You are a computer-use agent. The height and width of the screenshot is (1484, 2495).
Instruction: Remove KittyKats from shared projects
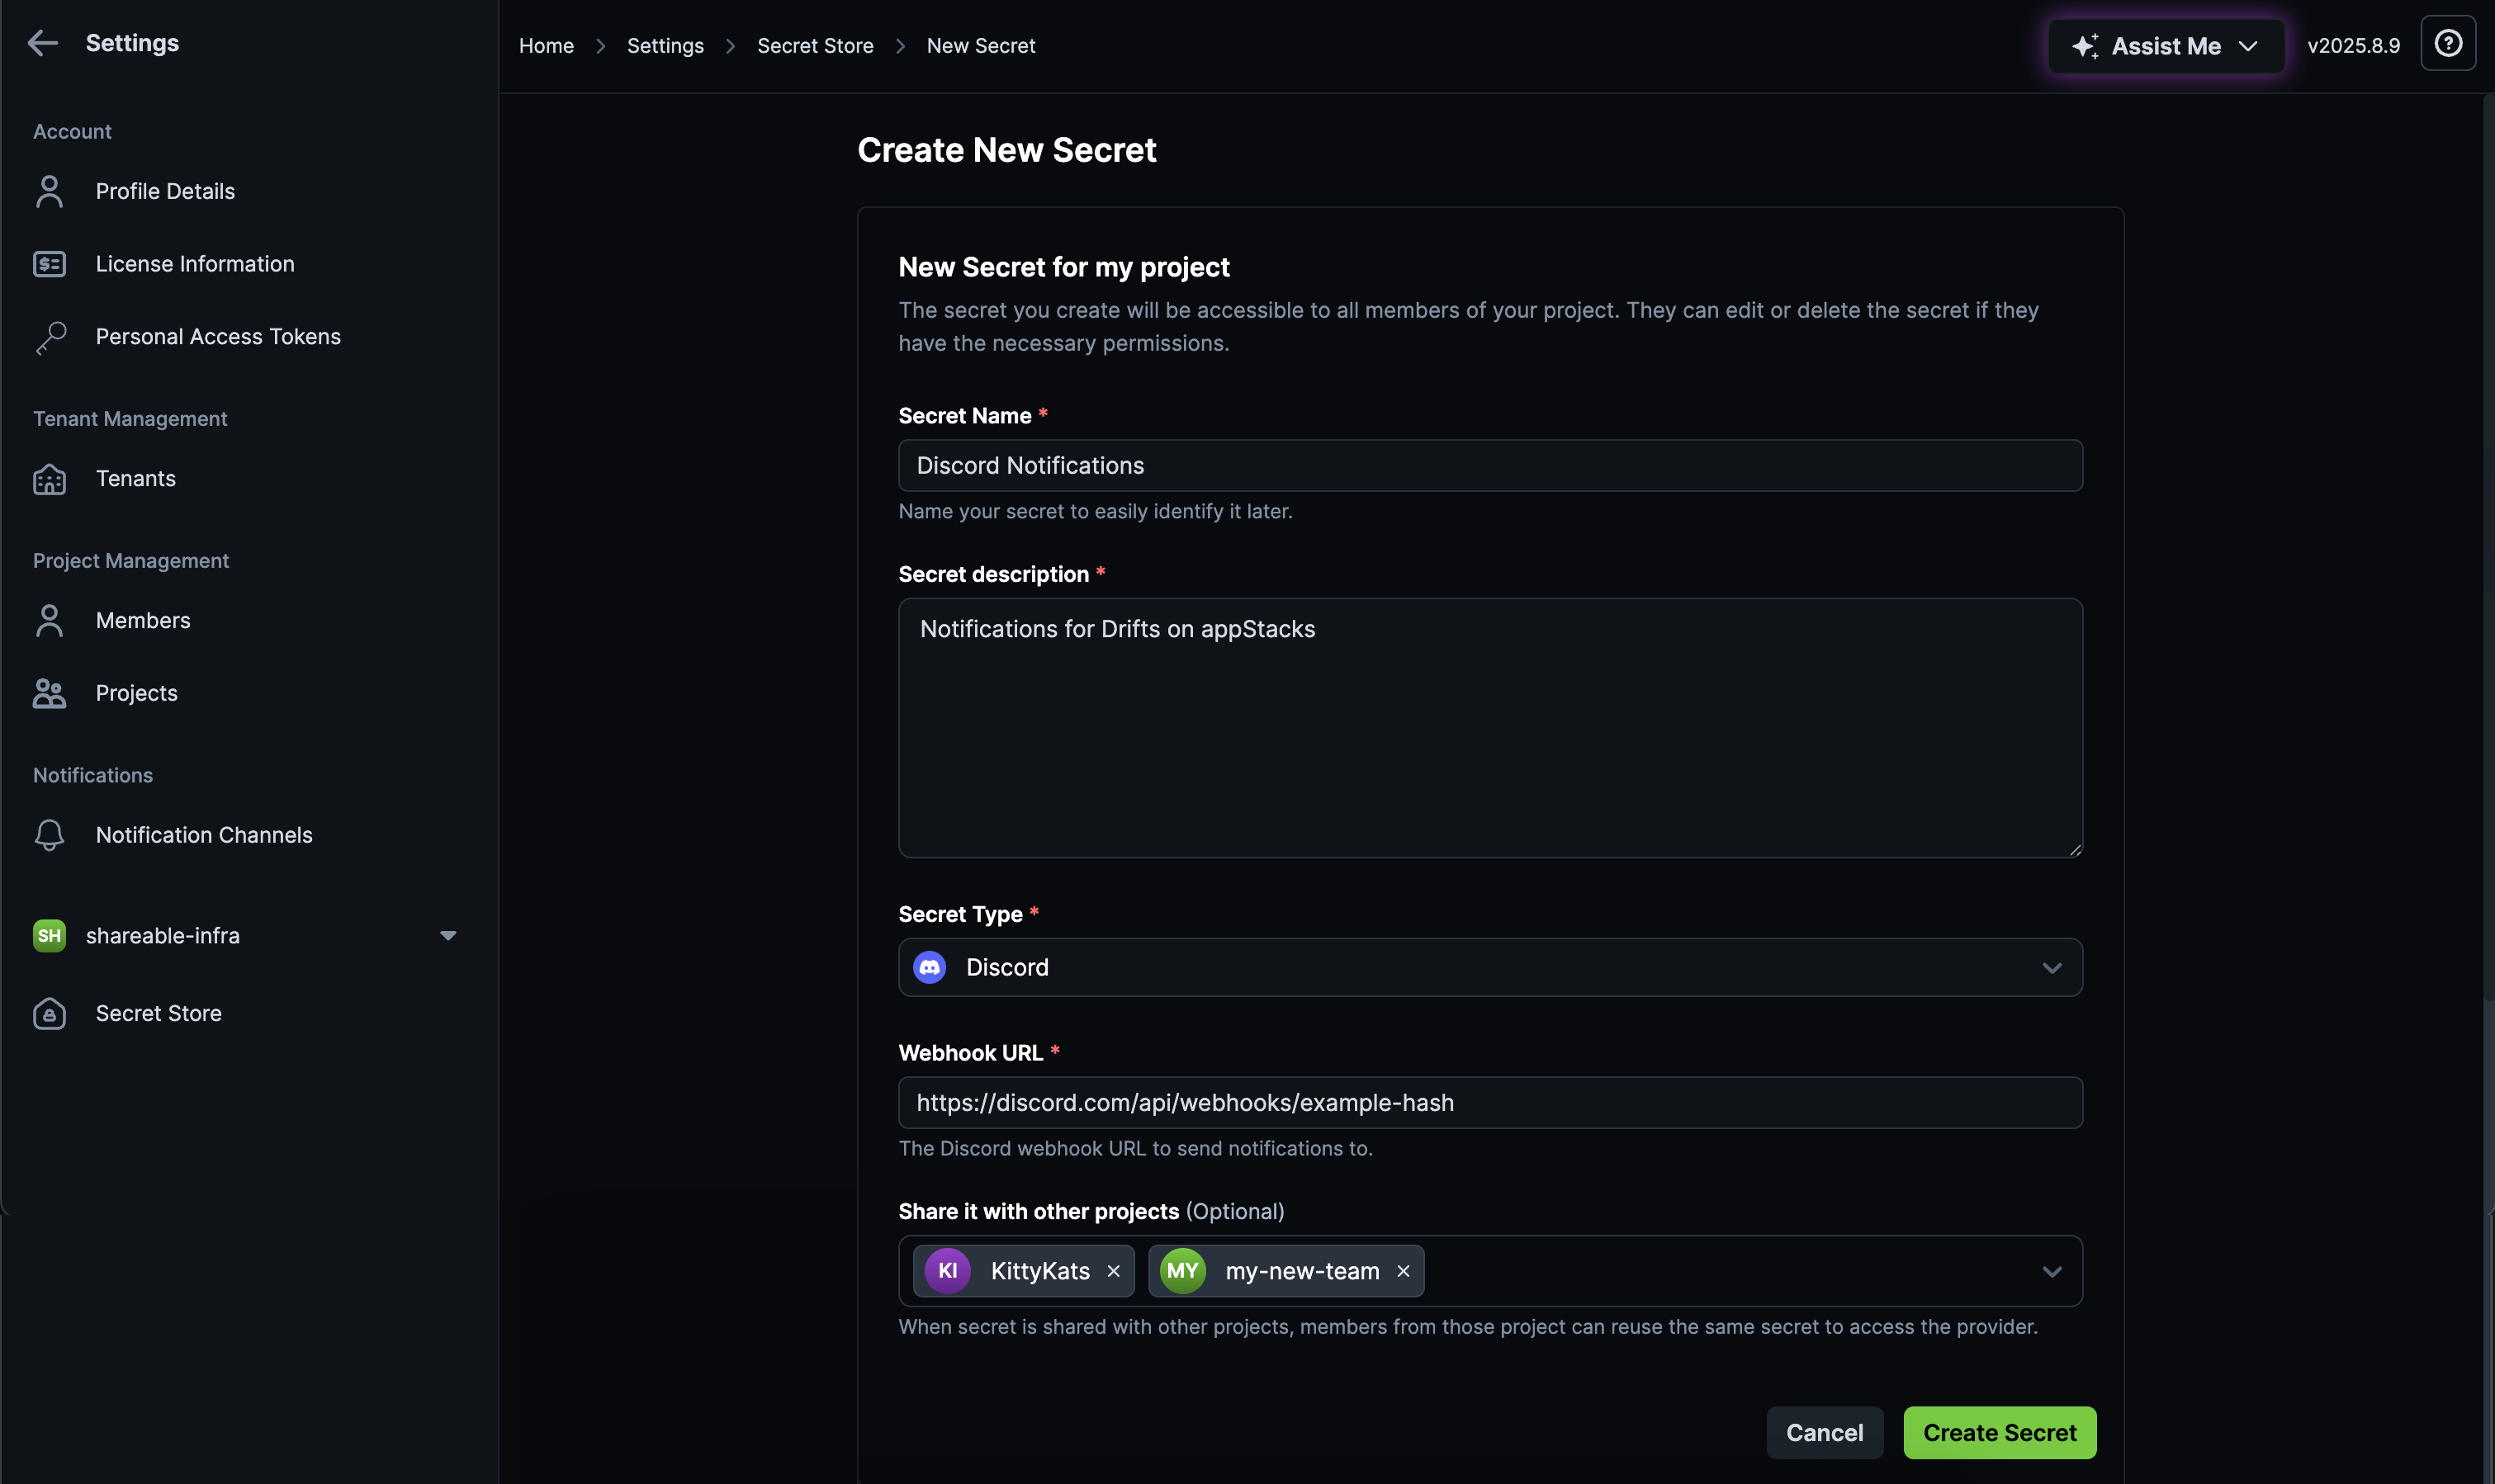click(1113, 1271)
